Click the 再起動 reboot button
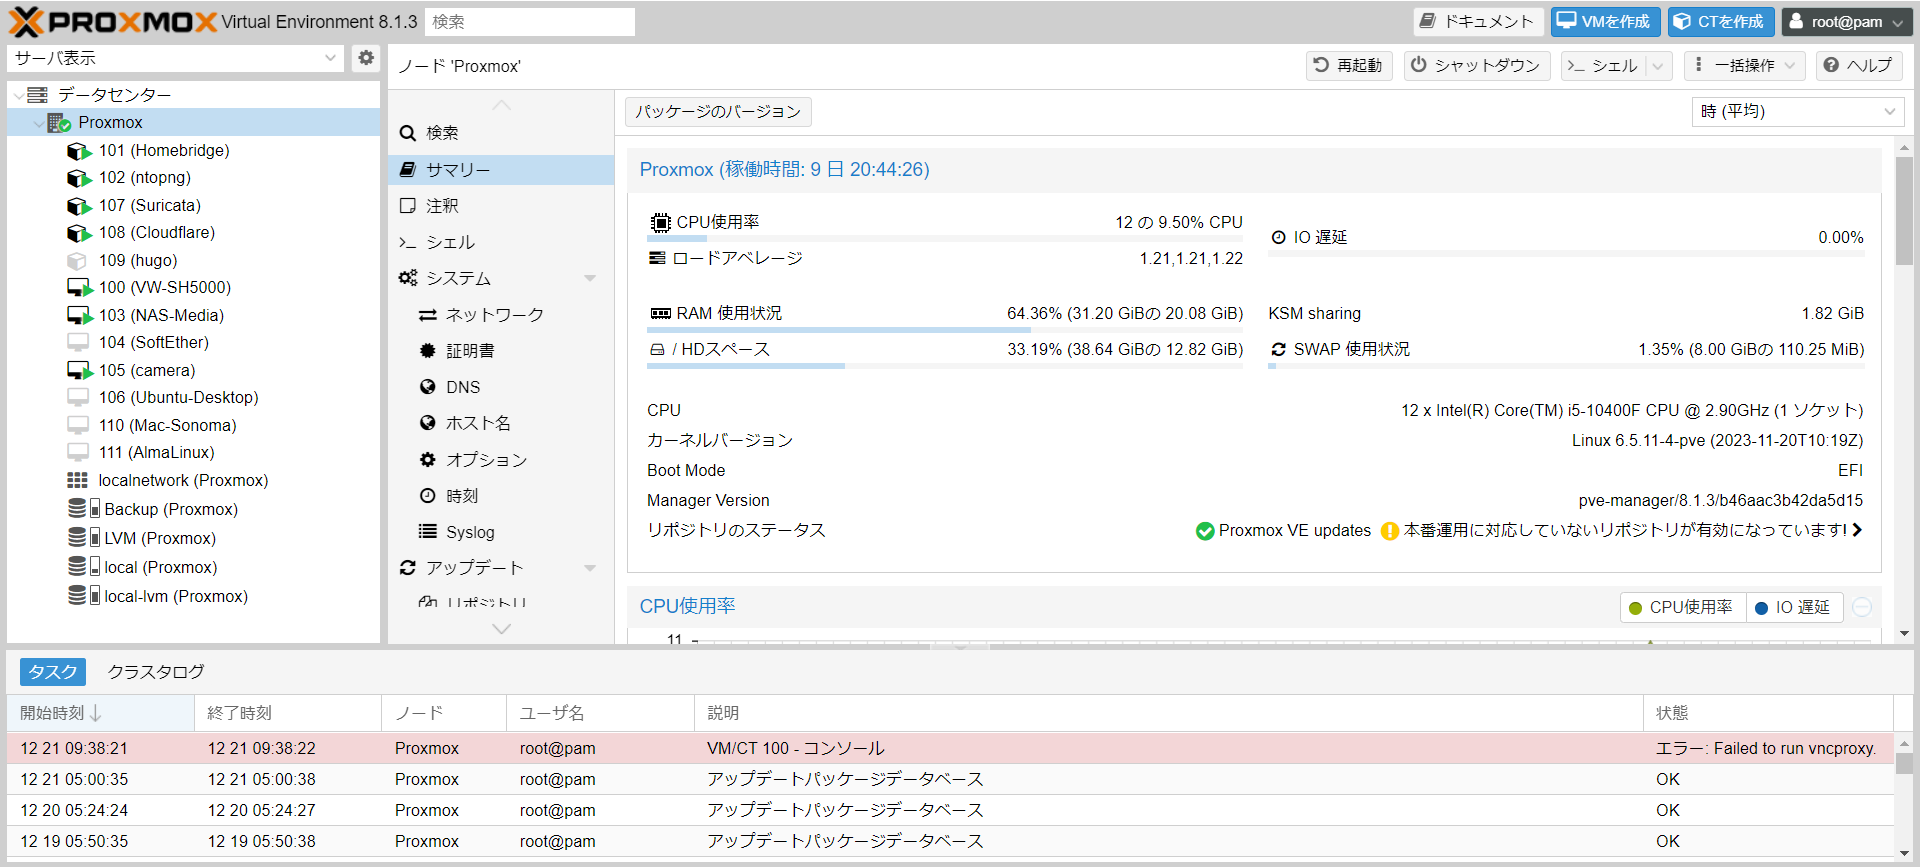This screenshot has width=1920, height=867. pyautogui.click(x=1348, y=66)
